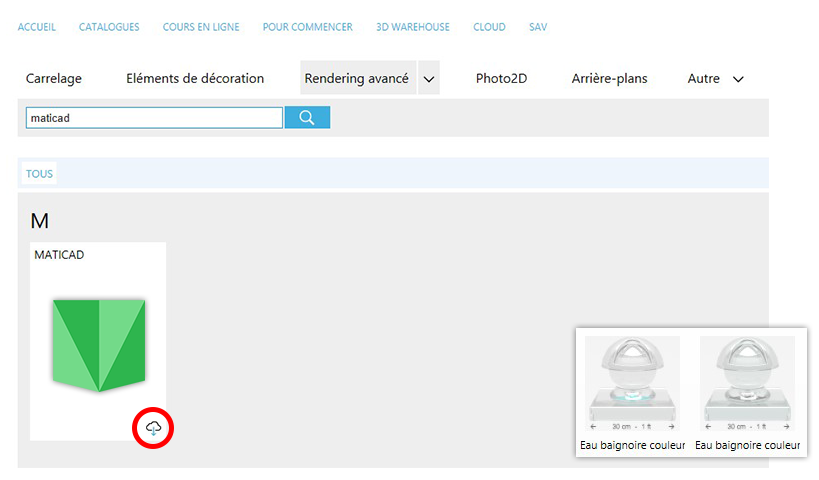Select right Eau baignoire couleur material thumbnail
This screenshot has height=480, width=819.
tap(747, 384)
